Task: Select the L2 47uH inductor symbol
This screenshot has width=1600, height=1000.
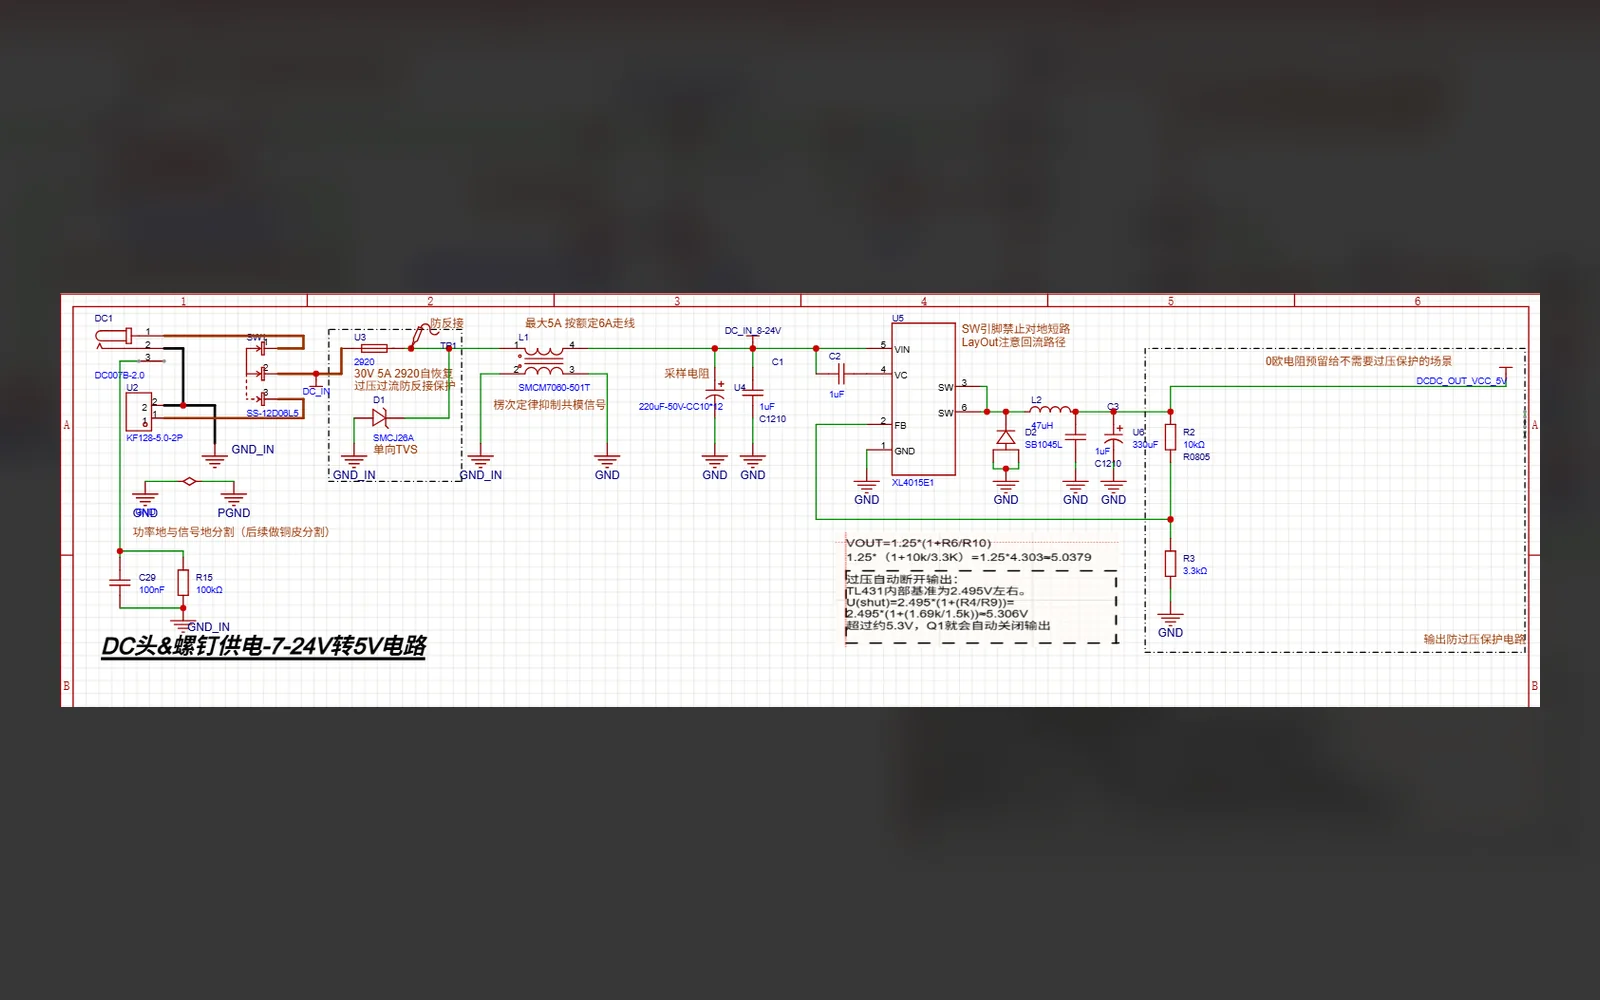Action: tap(1050, 409)
